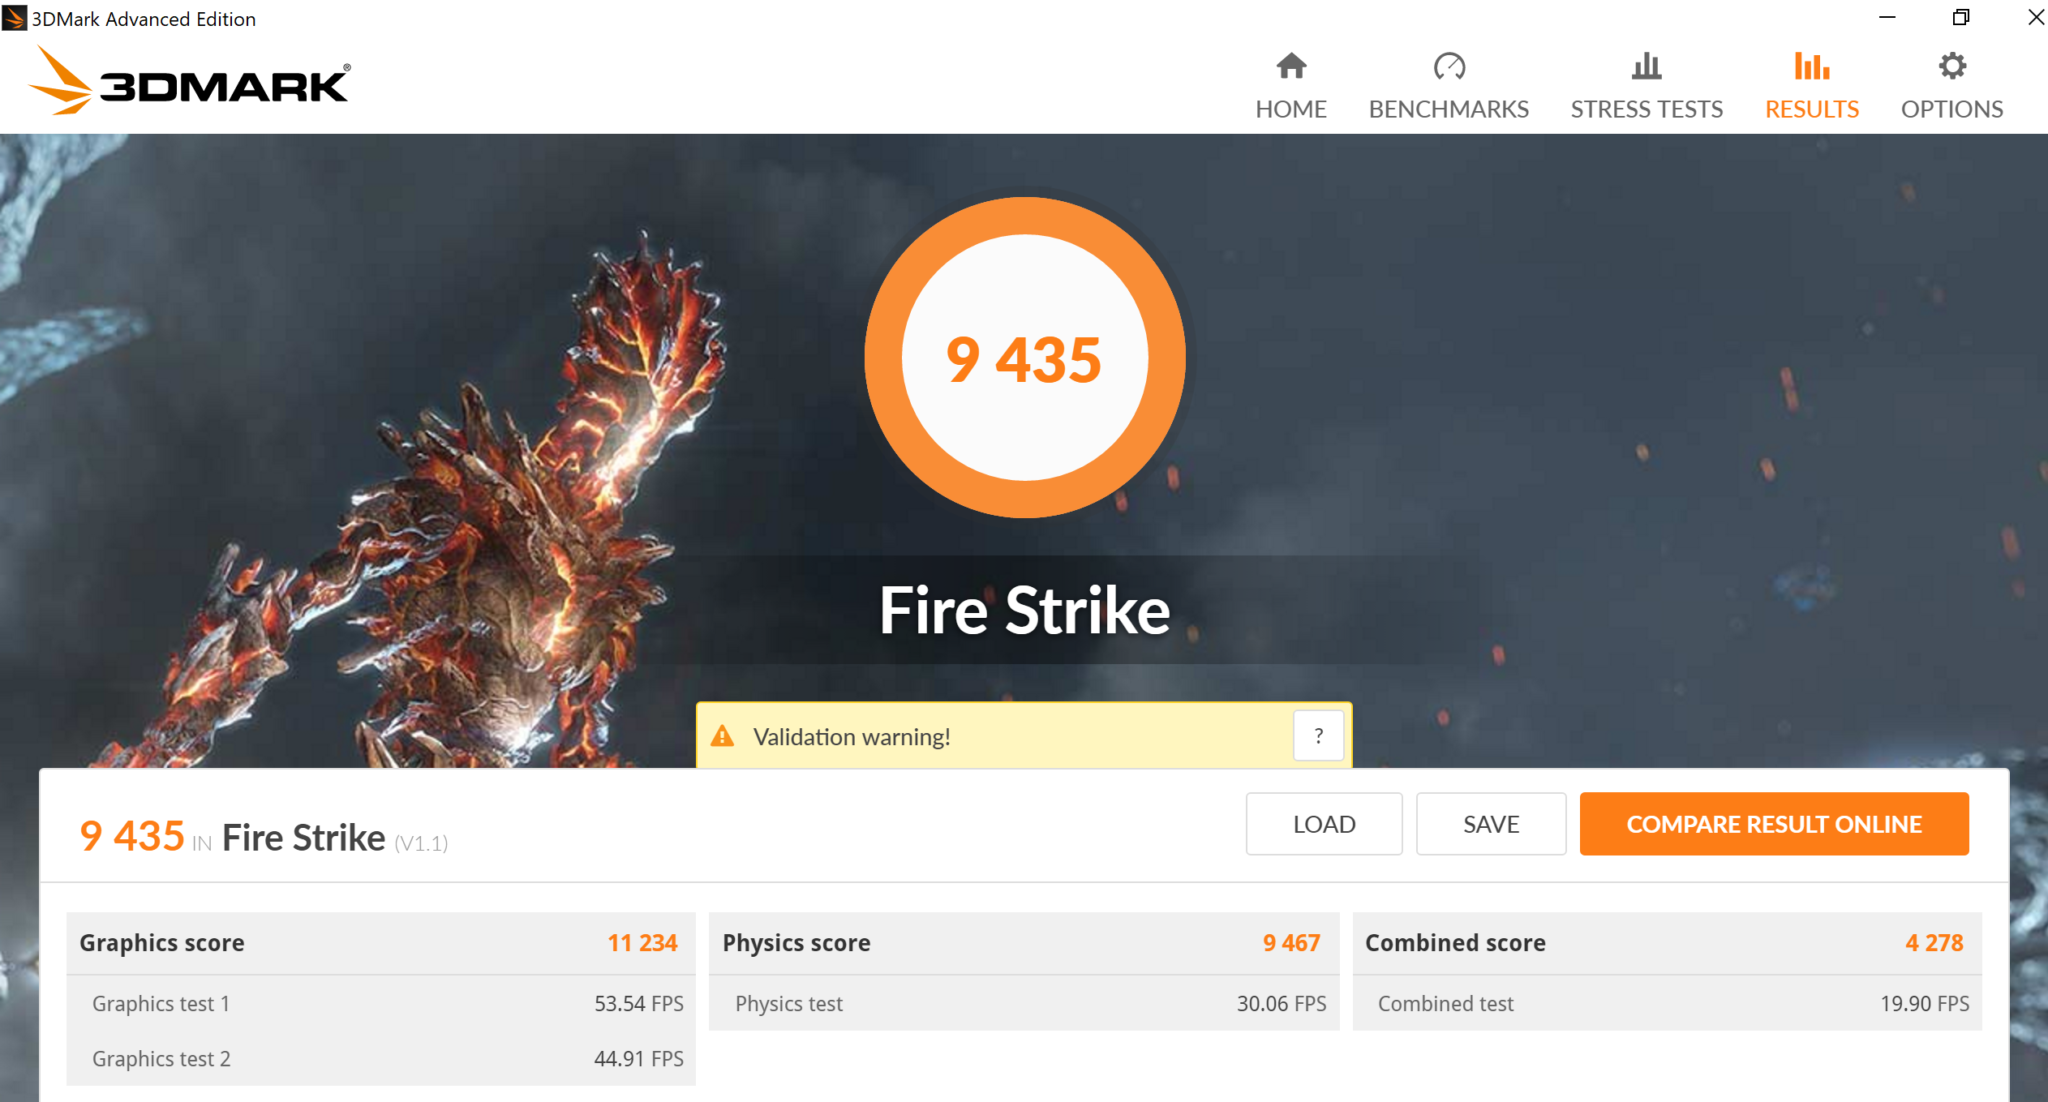This screenshot has height=1102, width=2048.
Task: Restore down the application window
Action: [1961, 18]
